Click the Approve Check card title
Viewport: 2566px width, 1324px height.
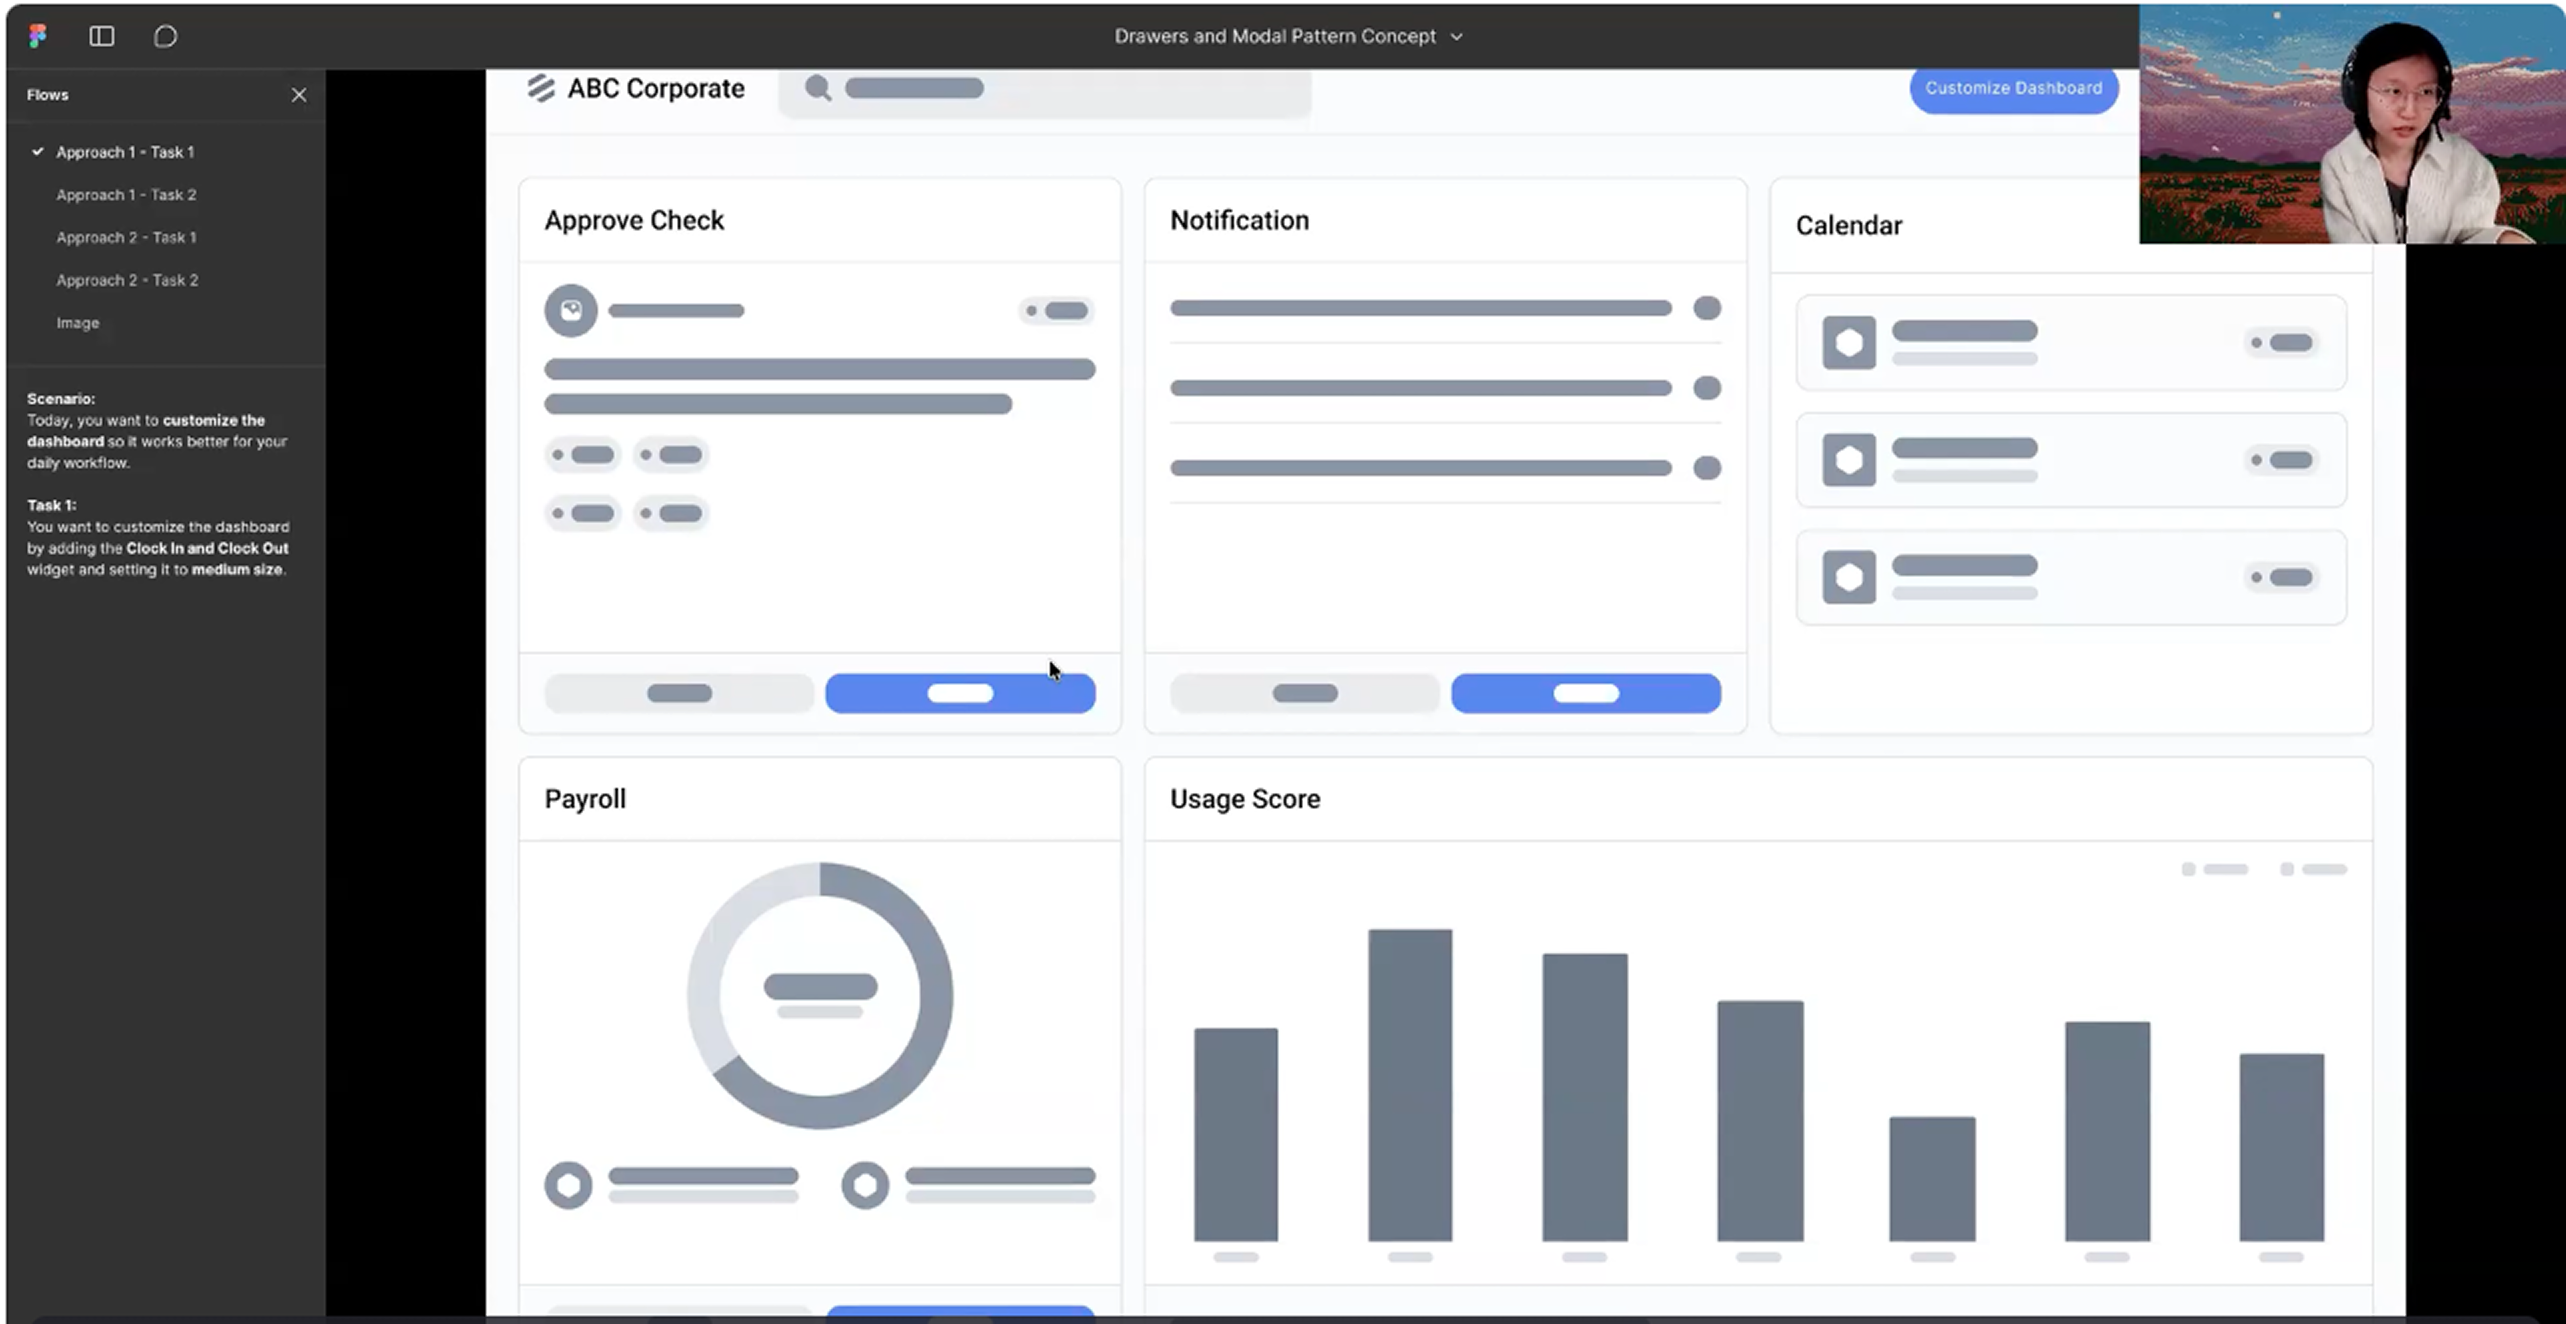(x=634, y=220)
